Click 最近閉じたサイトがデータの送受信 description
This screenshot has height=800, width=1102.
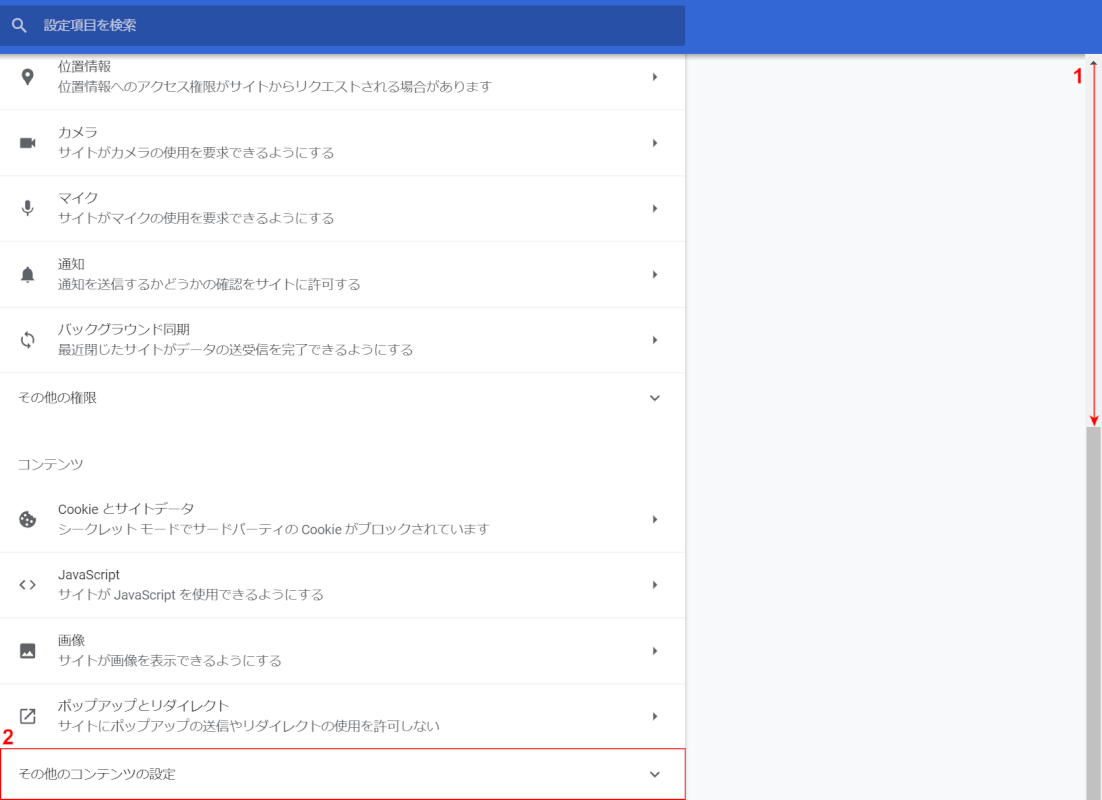click(235, 349)
